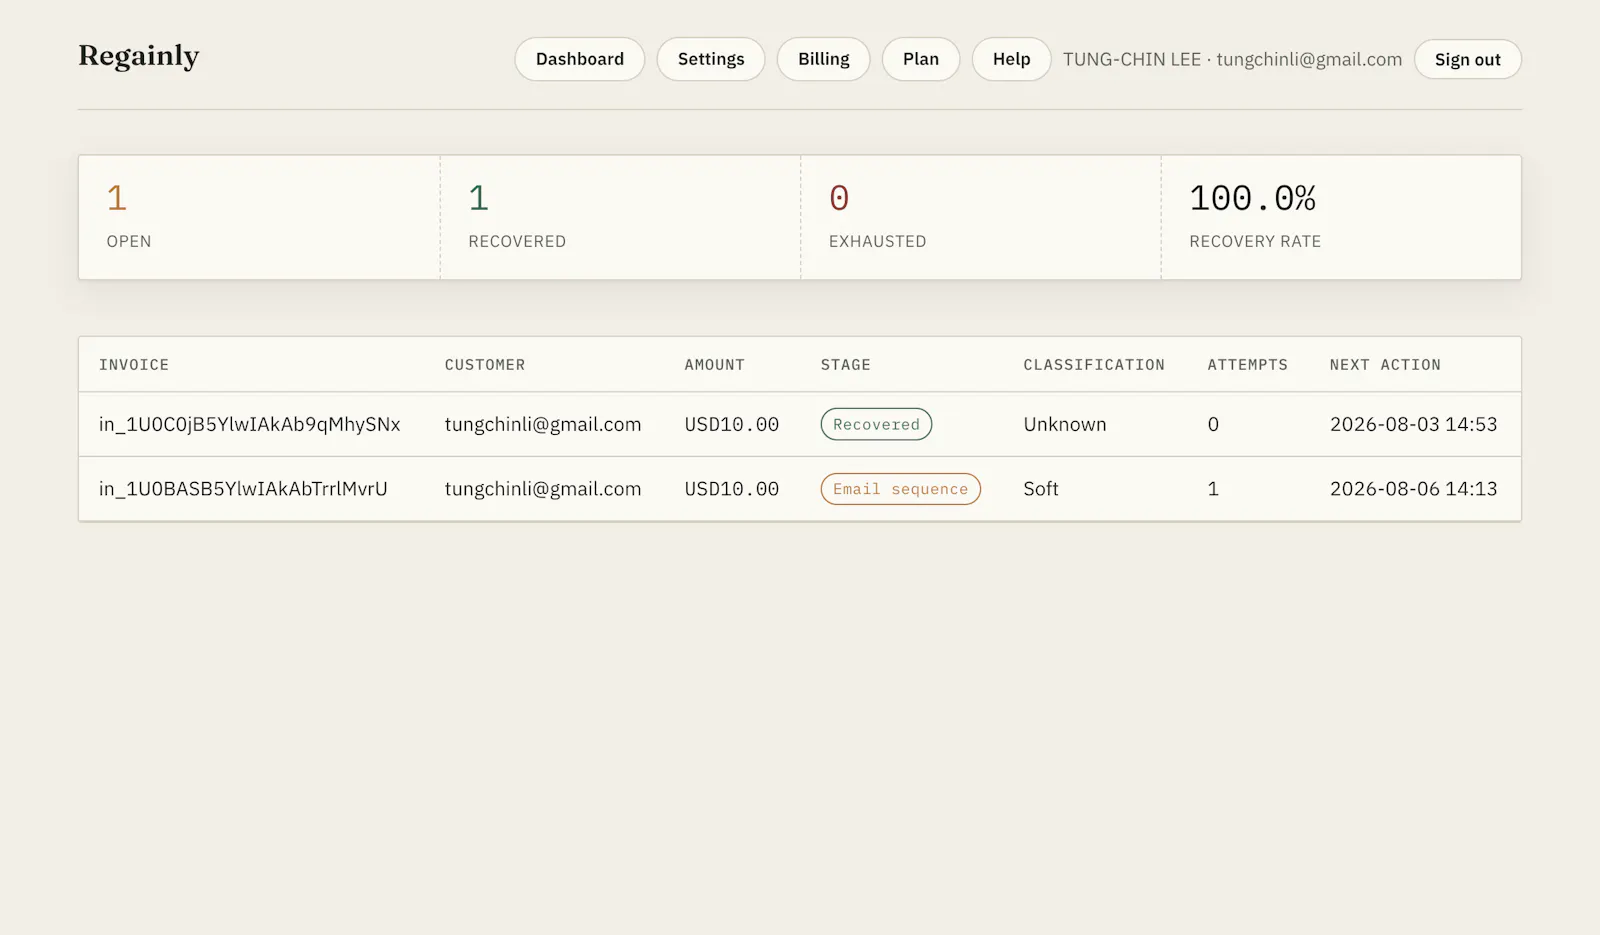Click next action date 2026-08-06 14:13
Image resolution: width=1600 pixels, height=935 pixels.
point(1413,489)
